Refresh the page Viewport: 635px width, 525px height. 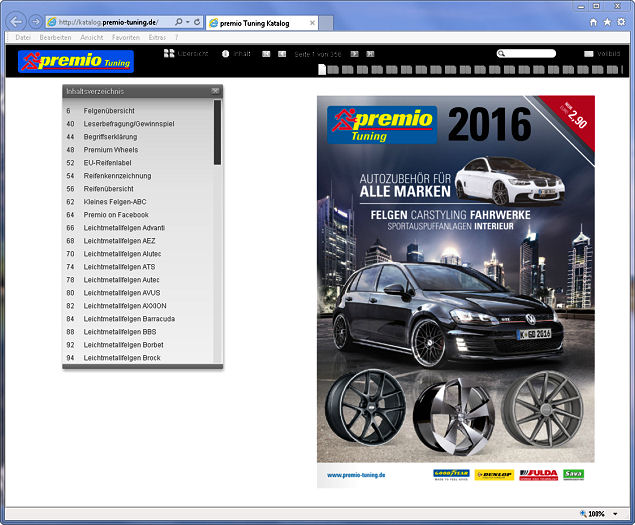coord(197,22)
